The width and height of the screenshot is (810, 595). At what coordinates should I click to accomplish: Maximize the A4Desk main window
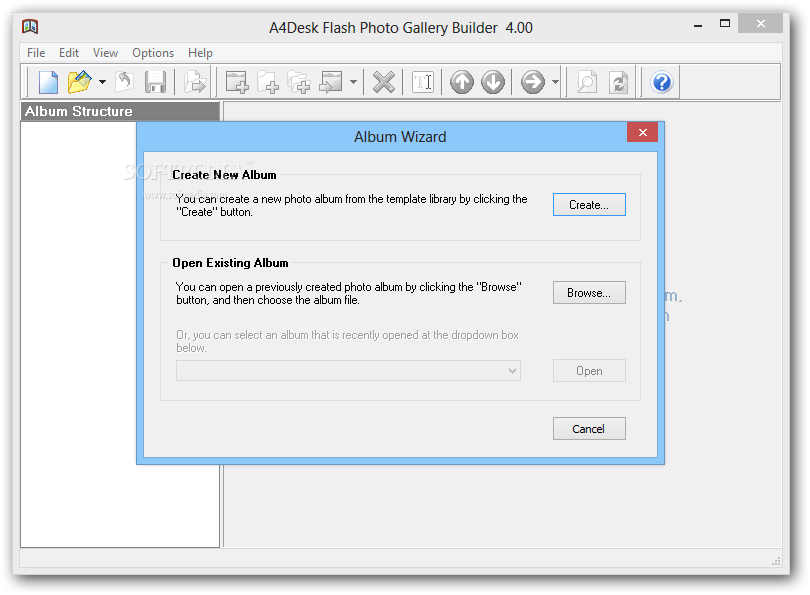(725, 24)
